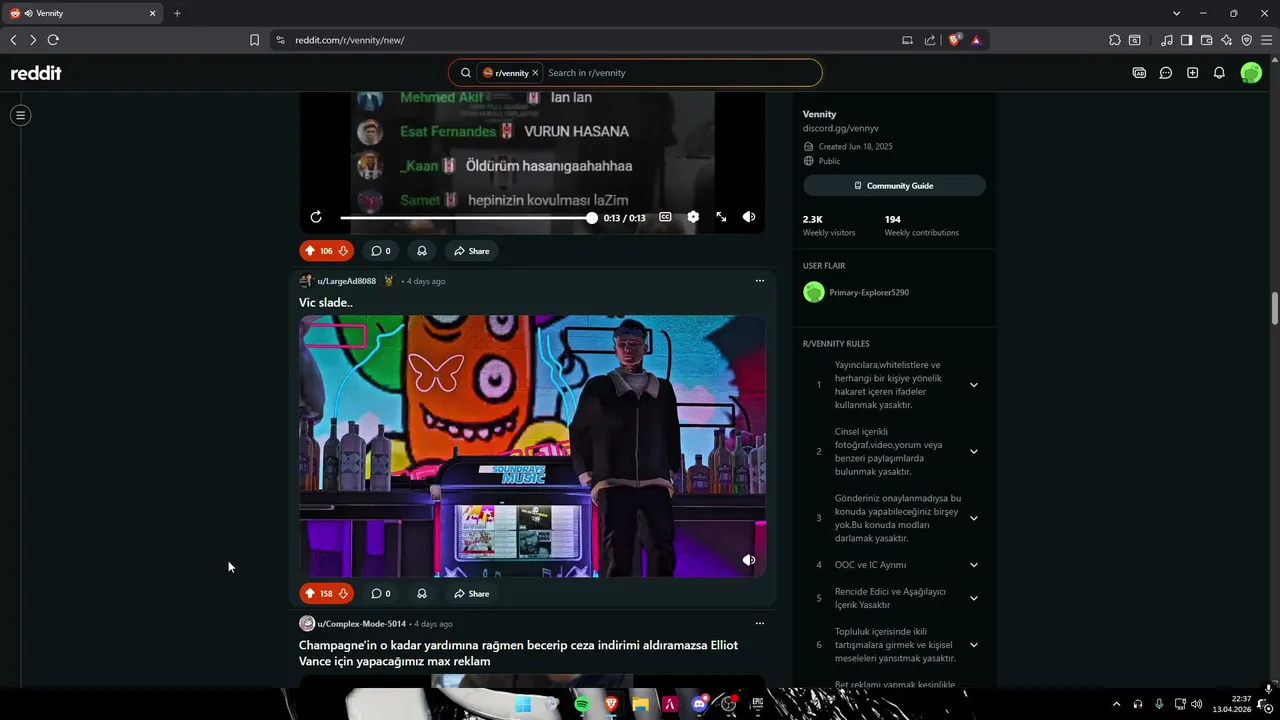Share the 106-point post
The height and width of the screenshot is (720, 1280).
click(471, 251)
